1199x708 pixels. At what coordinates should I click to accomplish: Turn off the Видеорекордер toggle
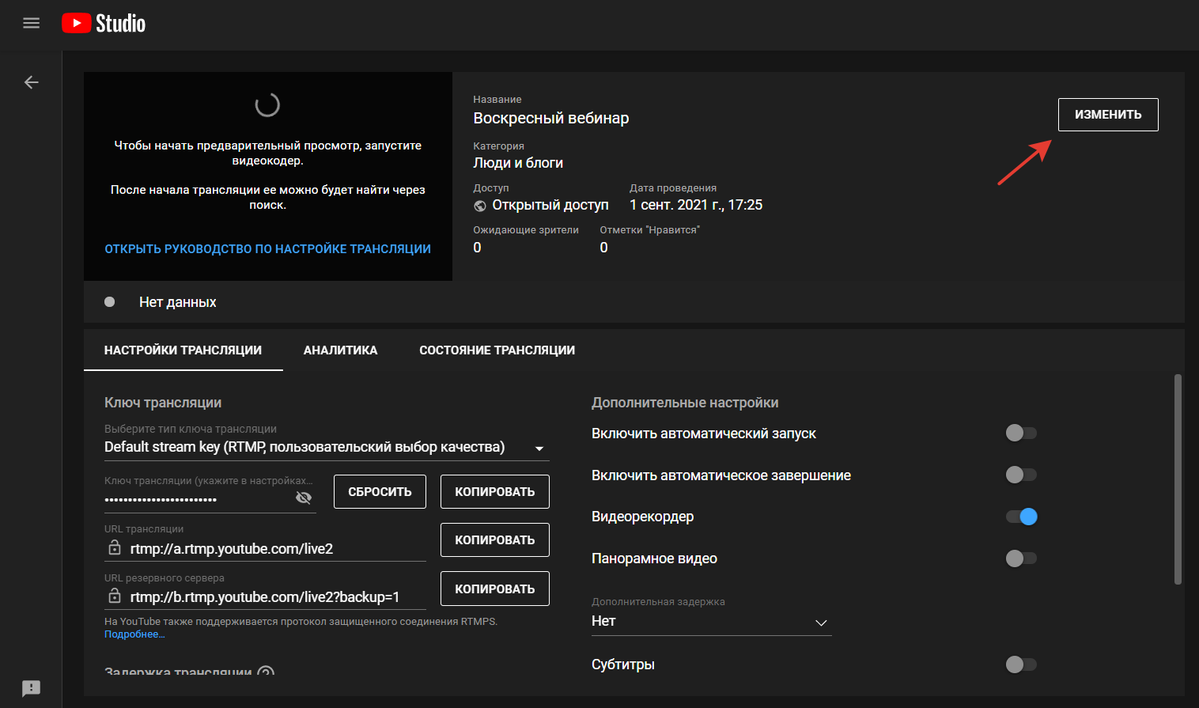(1021, 517)
